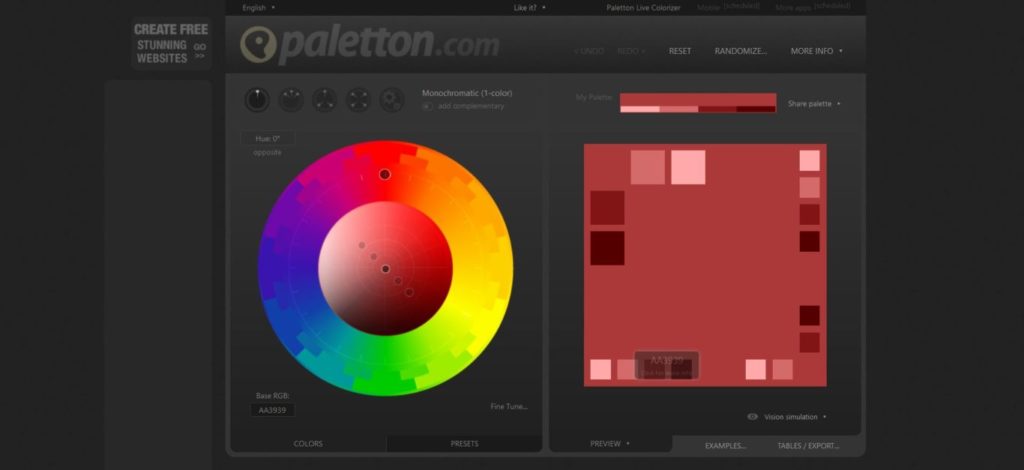The height and width of the screenshot is (470, 1024).
Task: Click the hue handle dot on color wheel
Action: click(385, 174)
